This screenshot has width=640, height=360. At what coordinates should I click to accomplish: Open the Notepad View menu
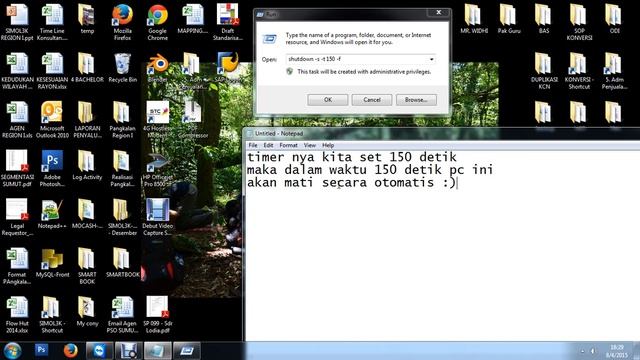click(309, 145)
